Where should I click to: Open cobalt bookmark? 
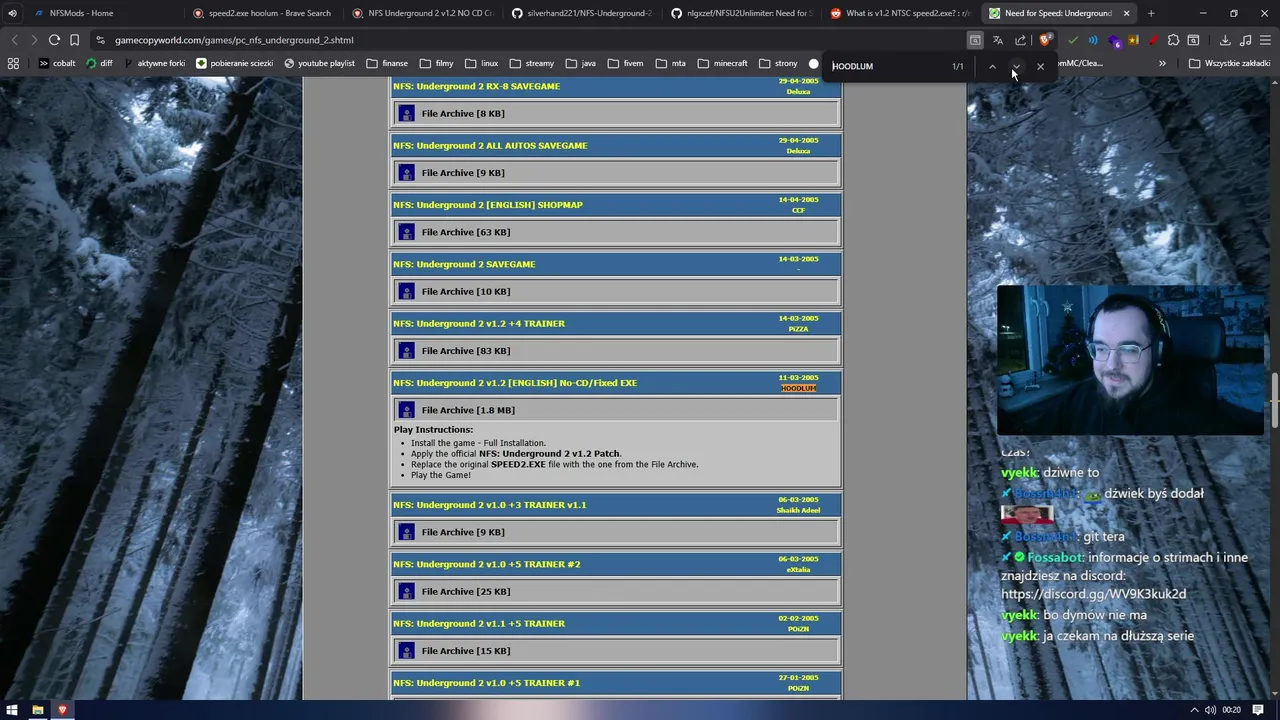click(x=56, y=63)
